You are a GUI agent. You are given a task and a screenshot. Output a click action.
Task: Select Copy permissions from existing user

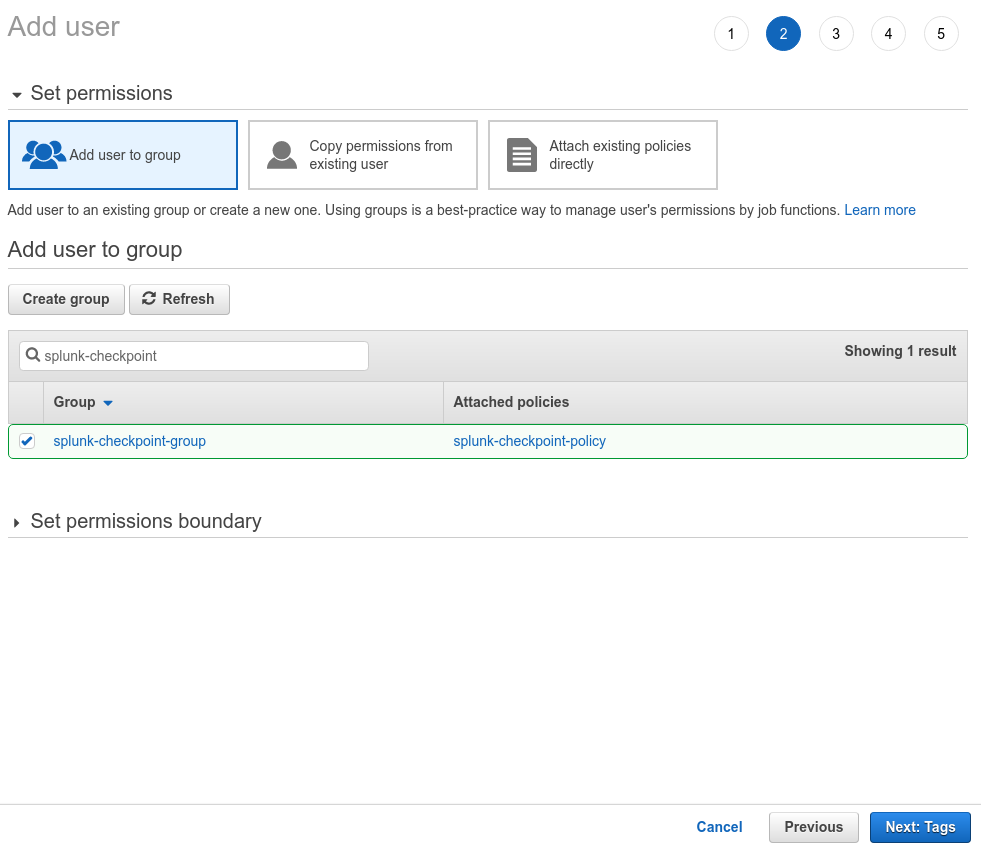363,155
